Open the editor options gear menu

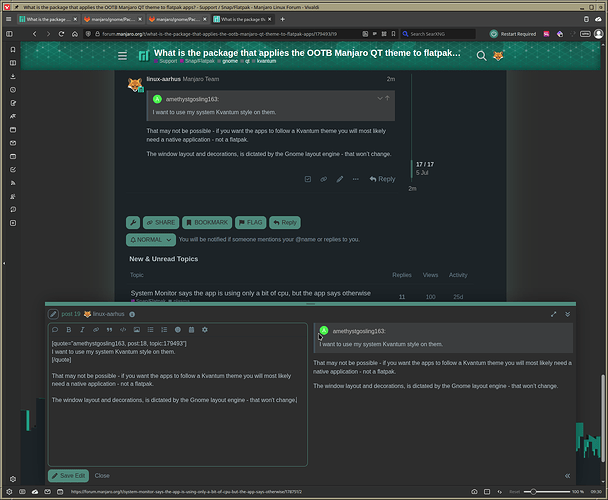coord(205,330)
